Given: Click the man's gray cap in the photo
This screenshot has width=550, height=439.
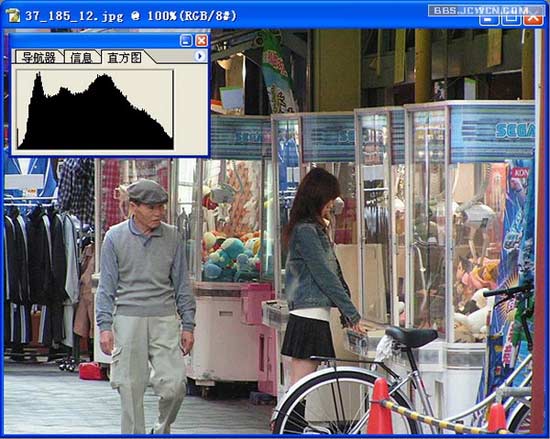Looking at the screenshot, I should tap(147, 192).
